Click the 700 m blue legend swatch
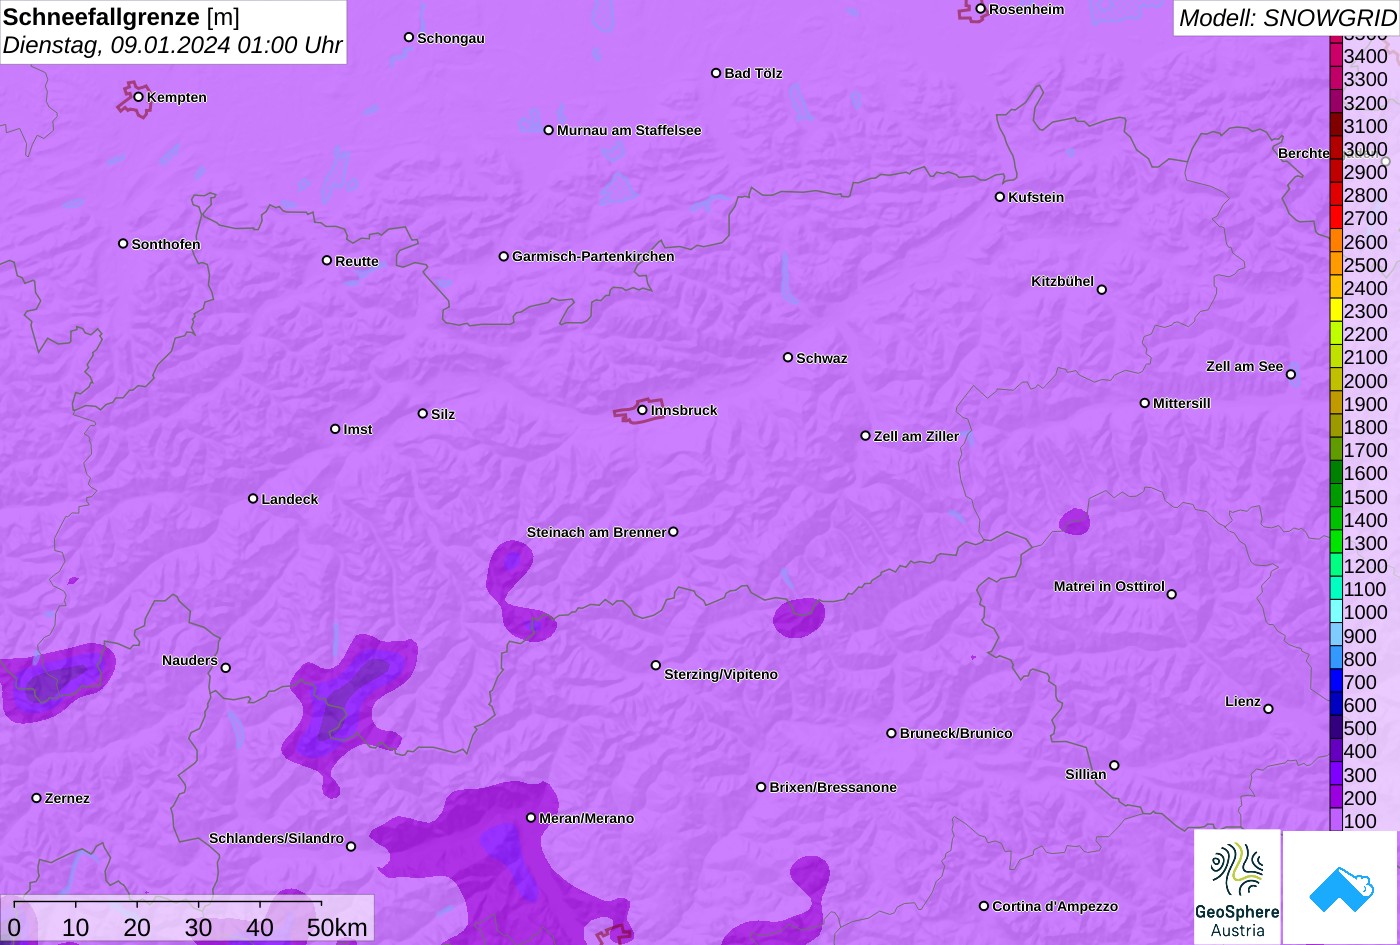 point(1336,681)
